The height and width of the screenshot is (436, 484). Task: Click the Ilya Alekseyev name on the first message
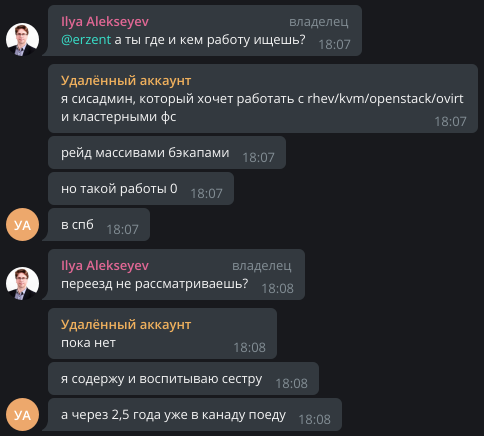point(105,22)
